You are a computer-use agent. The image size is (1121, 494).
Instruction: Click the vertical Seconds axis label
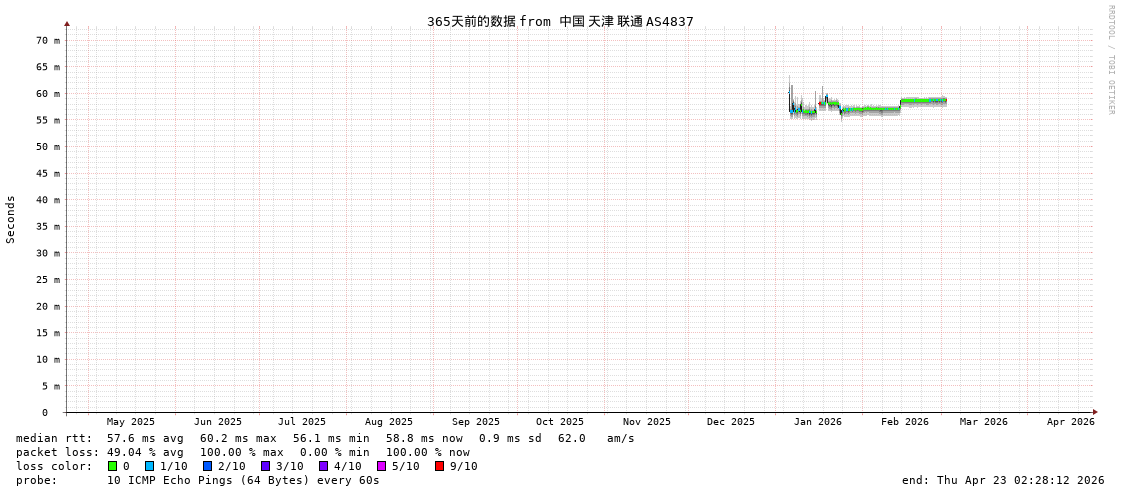pos(11,219)
